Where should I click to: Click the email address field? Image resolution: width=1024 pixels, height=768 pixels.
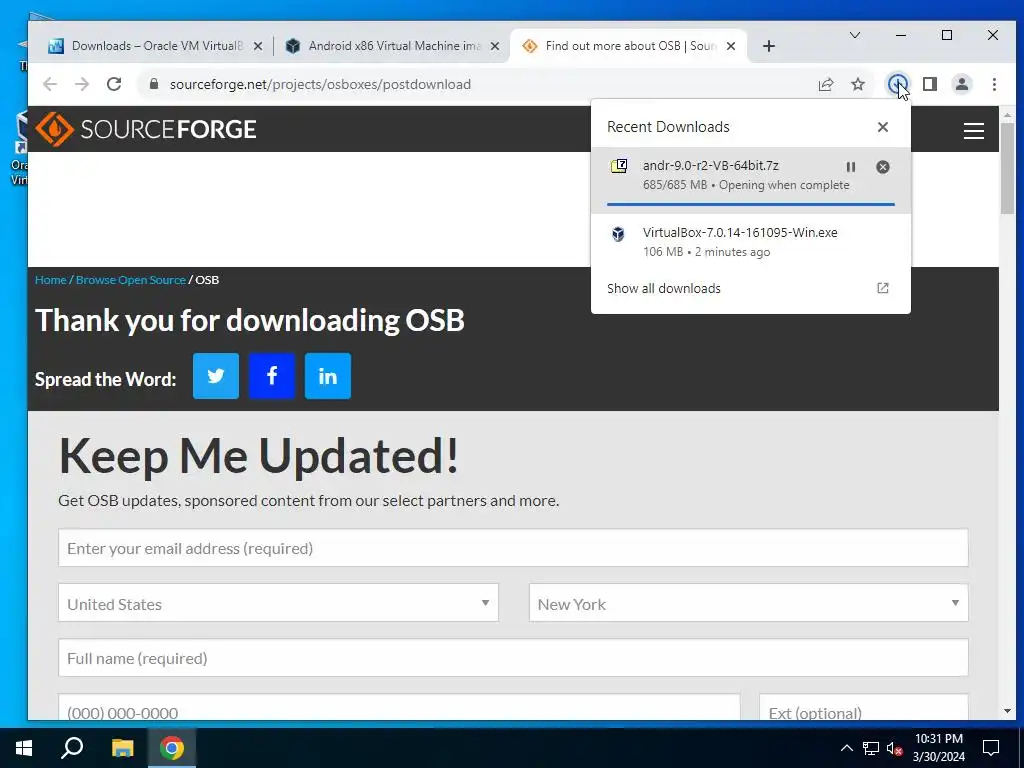coord(513,548)
